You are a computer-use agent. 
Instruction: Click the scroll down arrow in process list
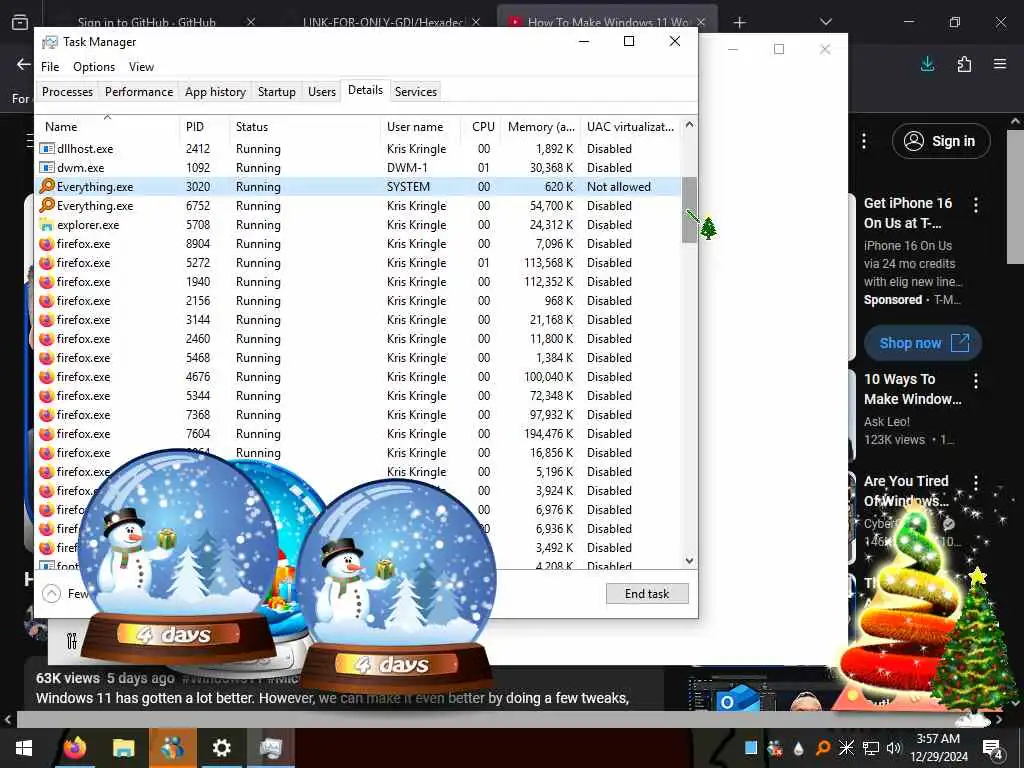689,561
